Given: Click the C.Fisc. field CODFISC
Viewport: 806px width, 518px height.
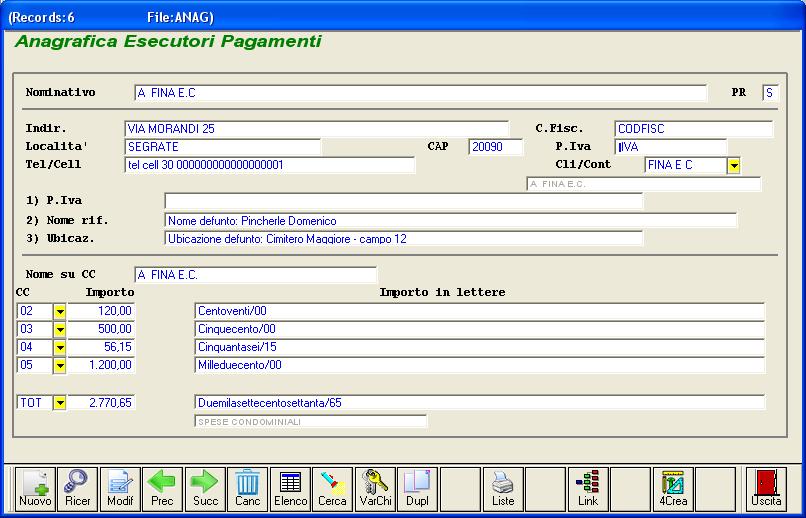Looking at the screenshot, I should (x=693, y=129).
